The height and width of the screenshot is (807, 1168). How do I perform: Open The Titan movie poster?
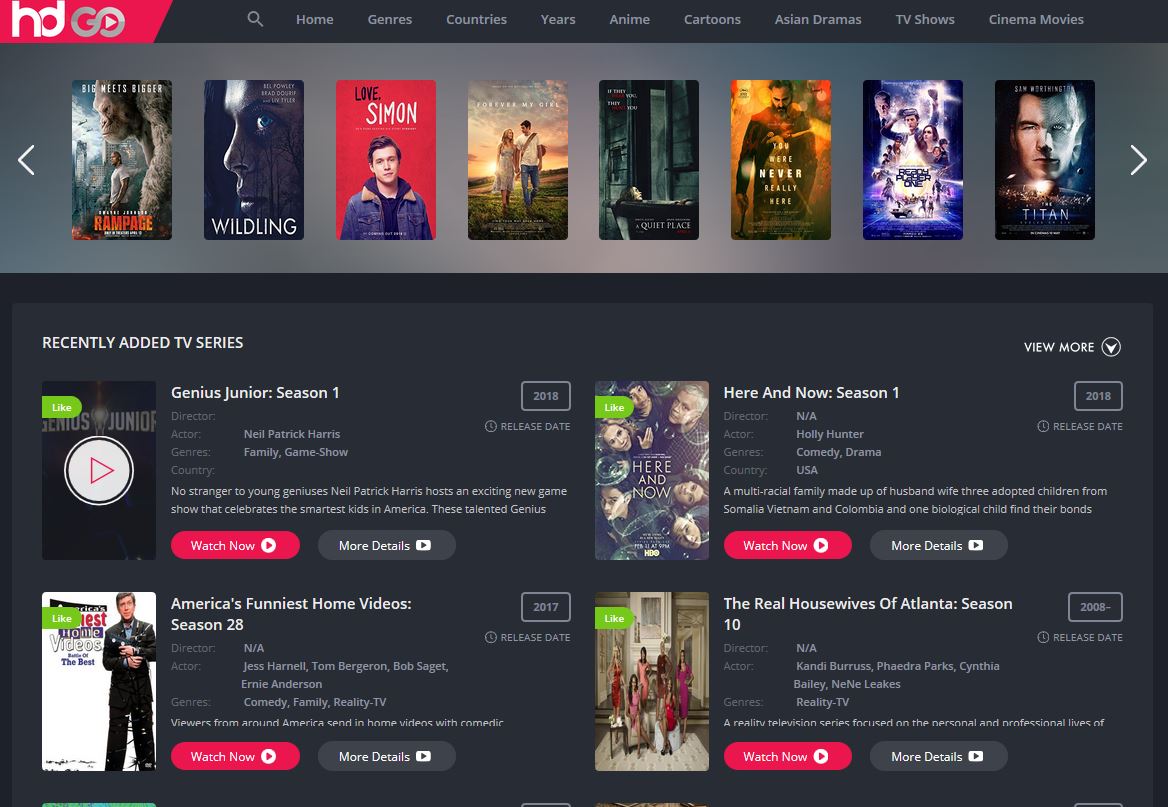pyautogui.click(x=1045, y=160)
